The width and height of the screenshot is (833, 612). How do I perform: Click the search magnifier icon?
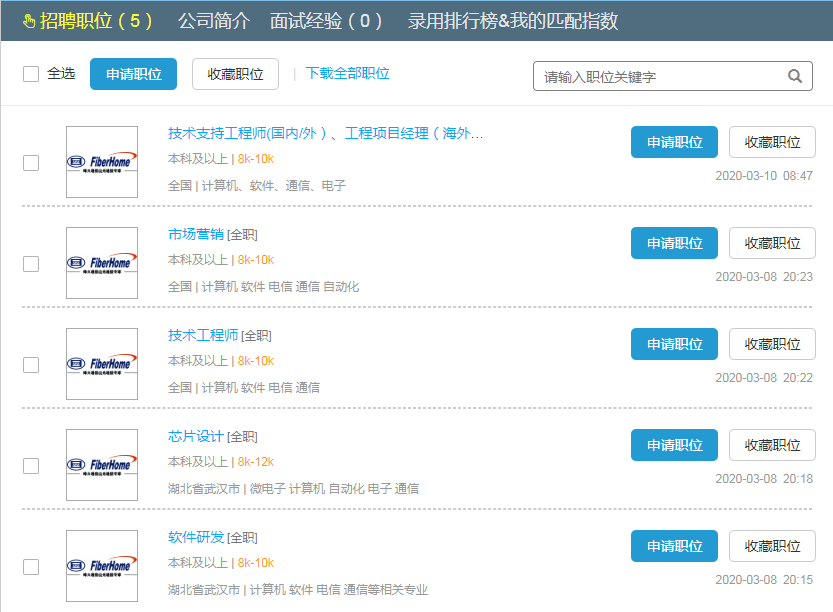click(x=795, y=76)
